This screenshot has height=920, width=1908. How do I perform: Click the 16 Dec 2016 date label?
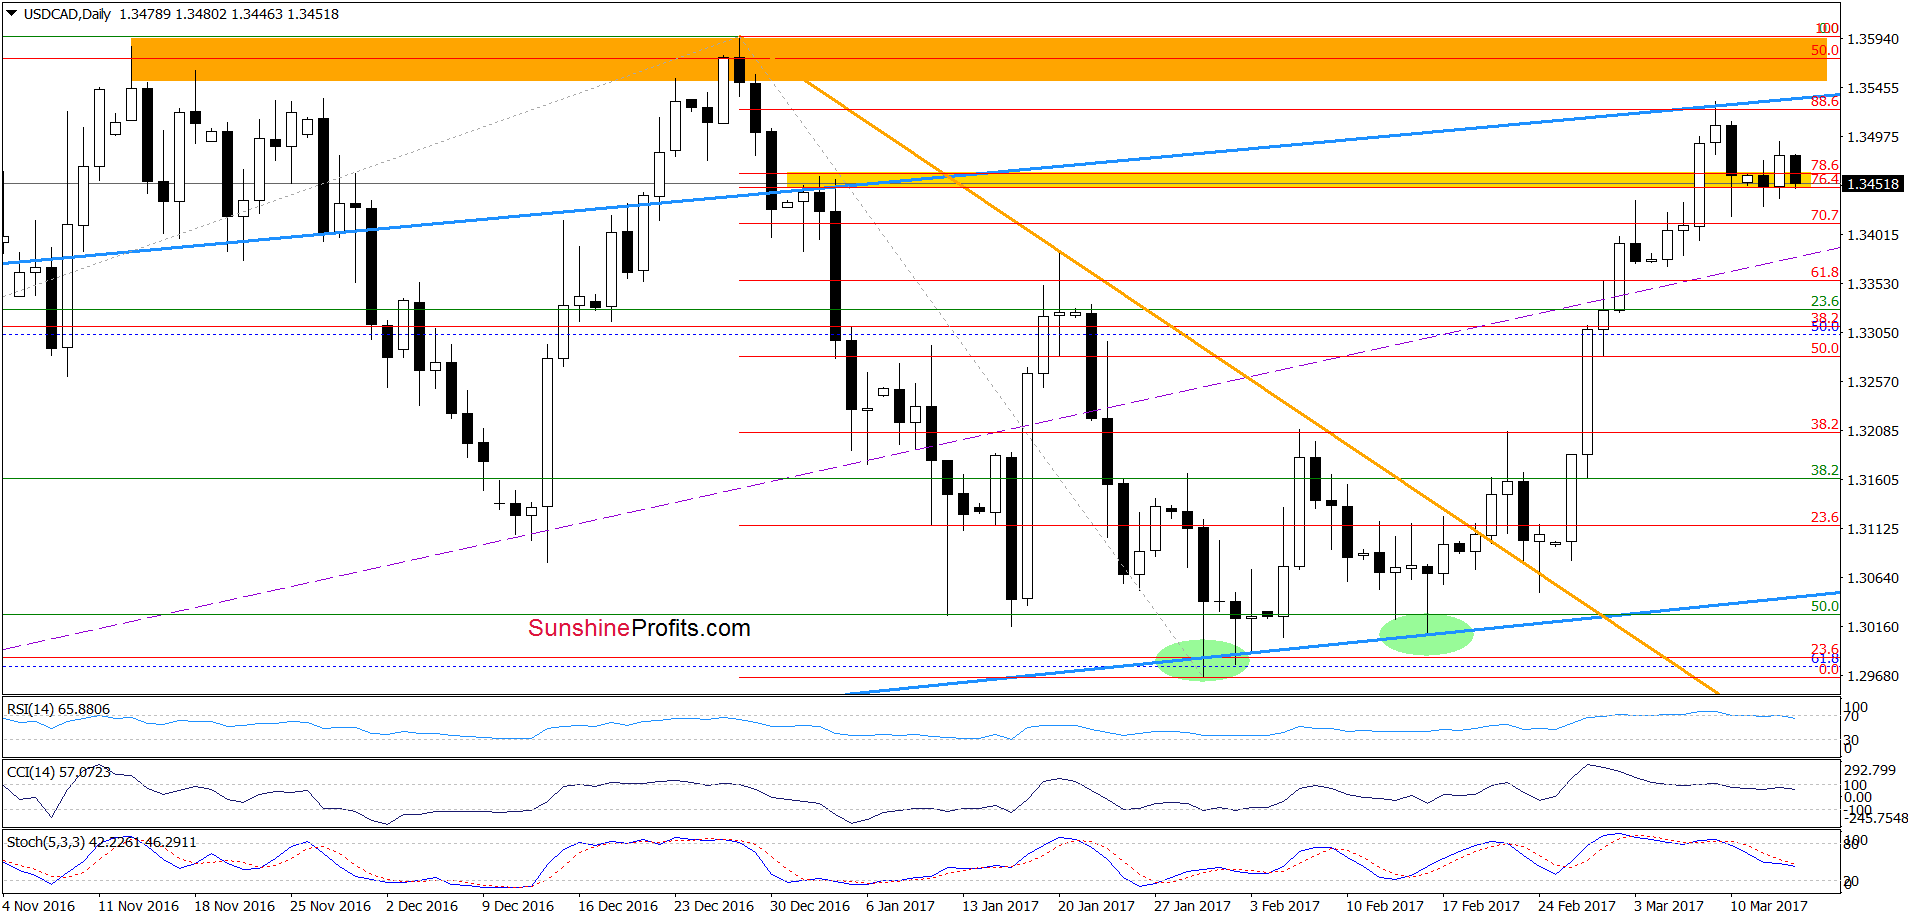click(x=618, y=906)
